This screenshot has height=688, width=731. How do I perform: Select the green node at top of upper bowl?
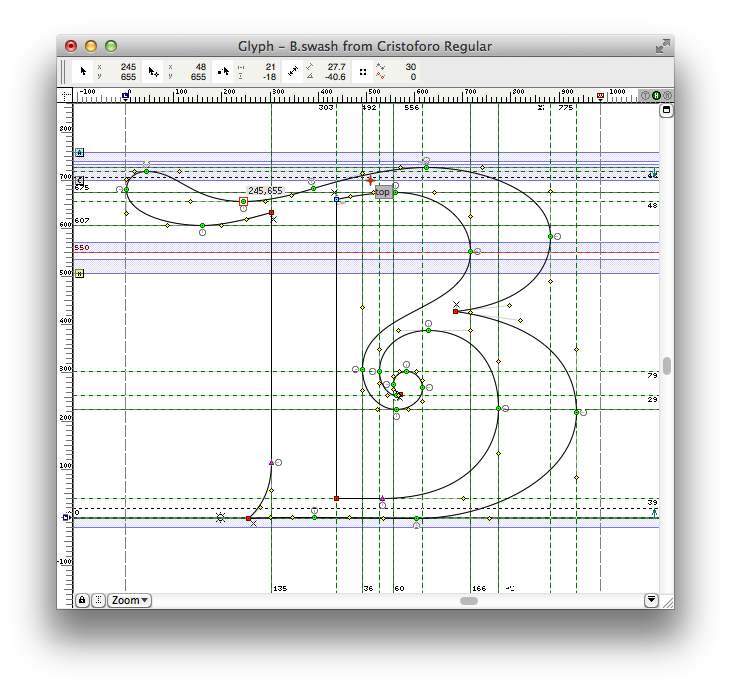point(426,167)
